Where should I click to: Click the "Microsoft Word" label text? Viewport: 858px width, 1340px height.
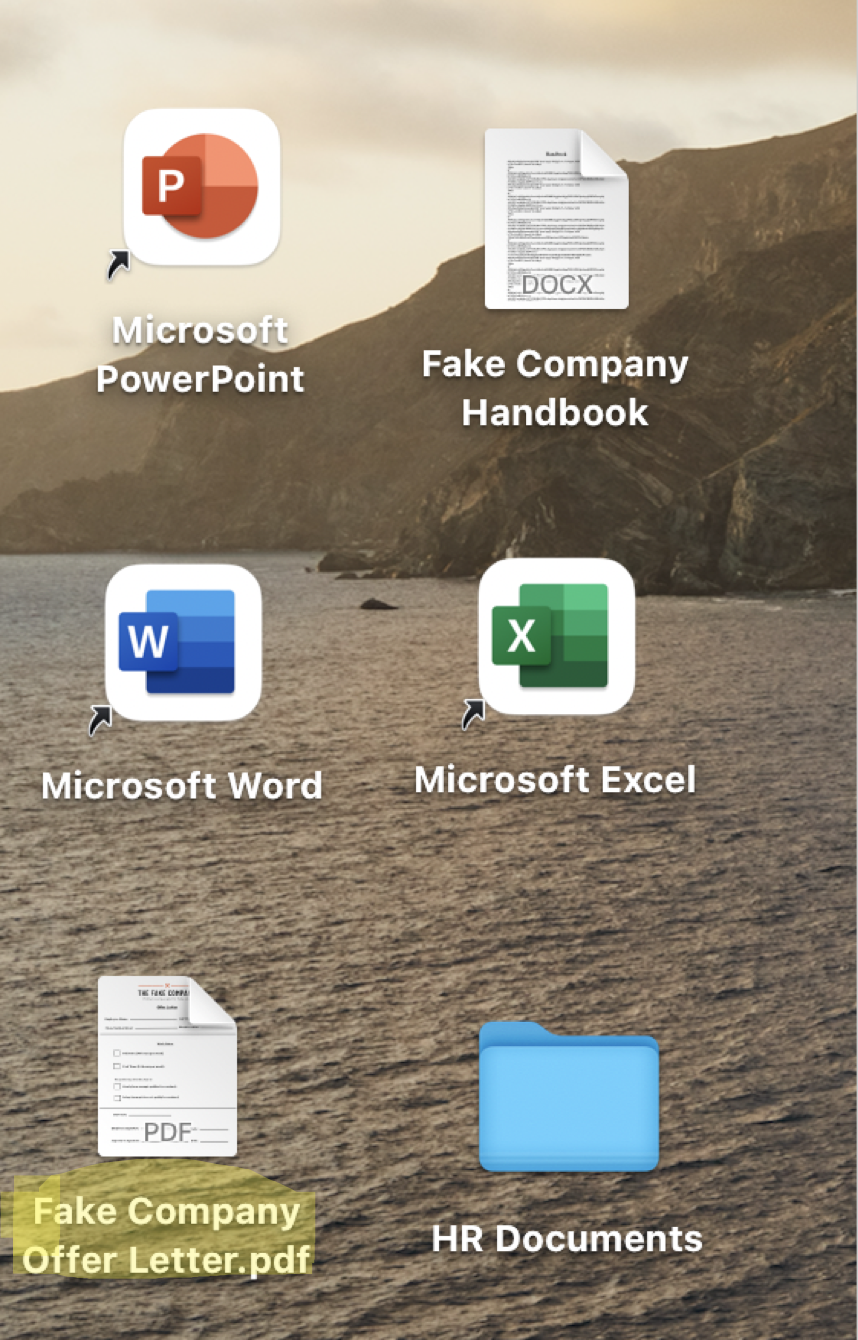(182, 785)
